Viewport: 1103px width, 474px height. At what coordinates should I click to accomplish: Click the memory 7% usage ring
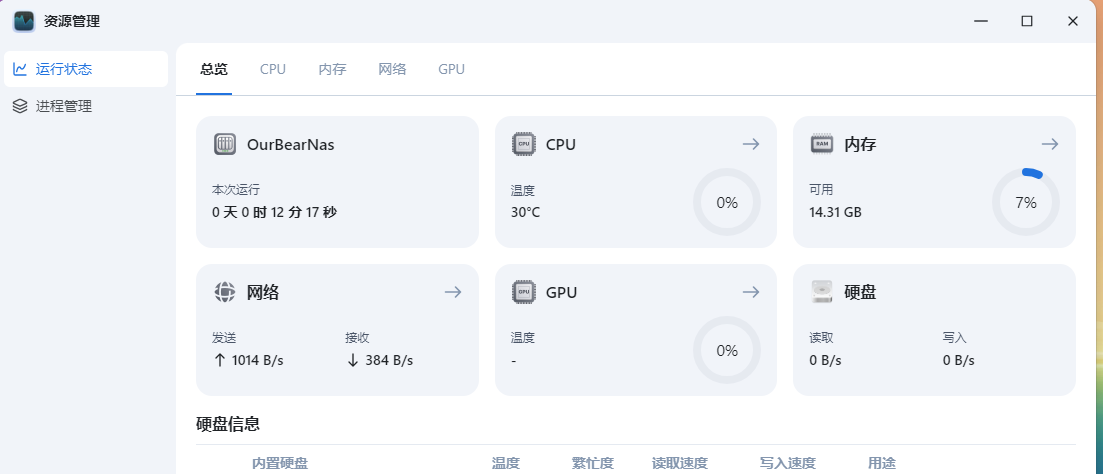[x=1026, y=202]
